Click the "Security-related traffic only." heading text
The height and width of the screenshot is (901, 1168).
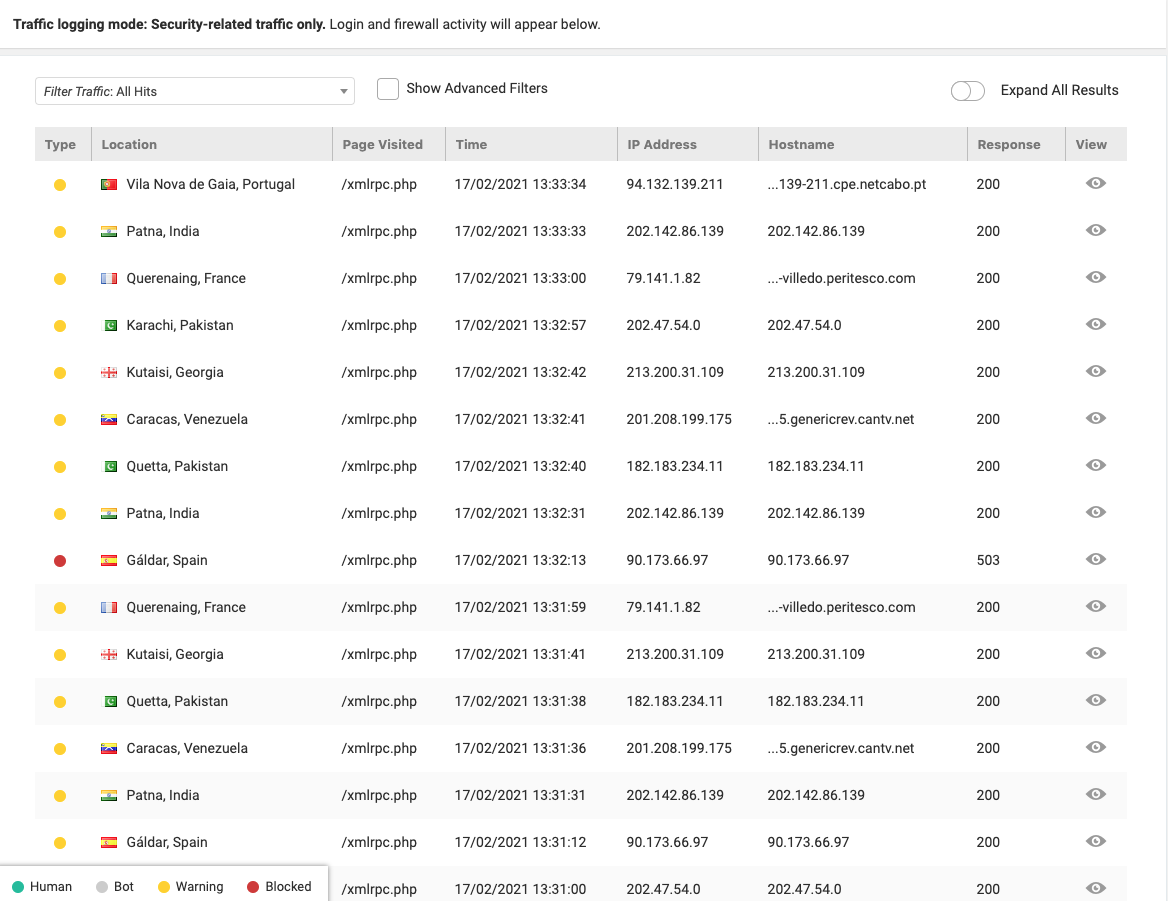click(238, 24)
